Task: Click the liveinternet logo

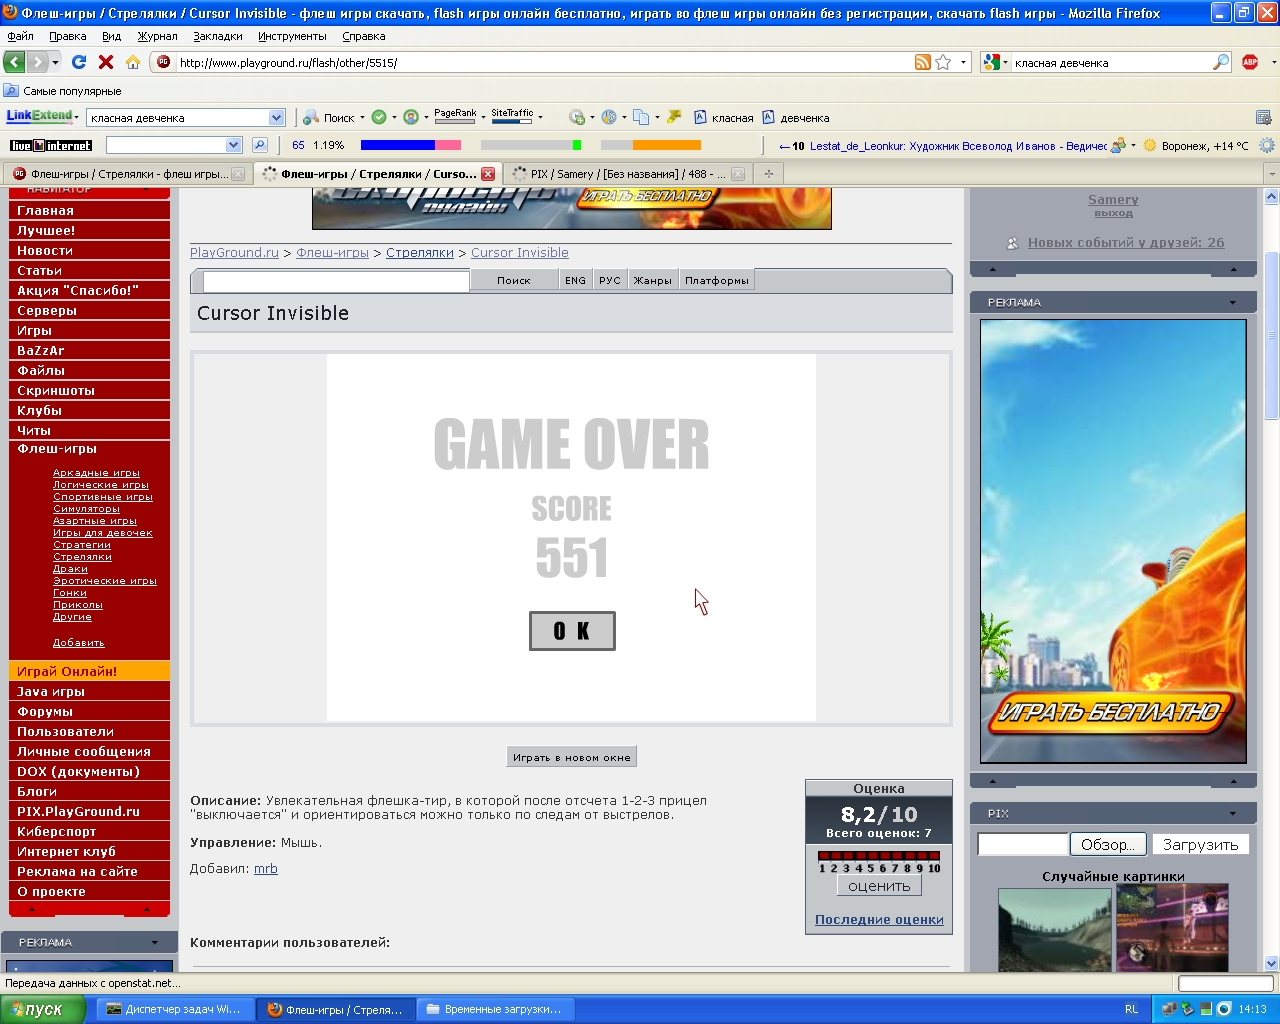Action: tap(51, 145)
